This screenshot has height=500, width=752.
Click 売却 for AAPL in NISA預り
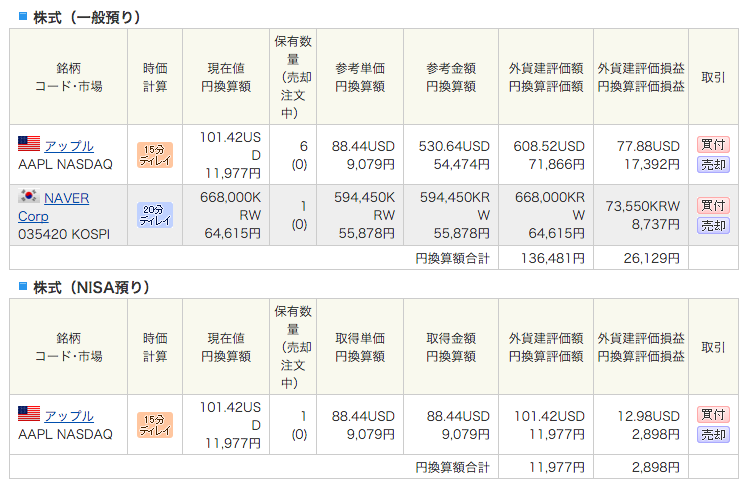713,434
